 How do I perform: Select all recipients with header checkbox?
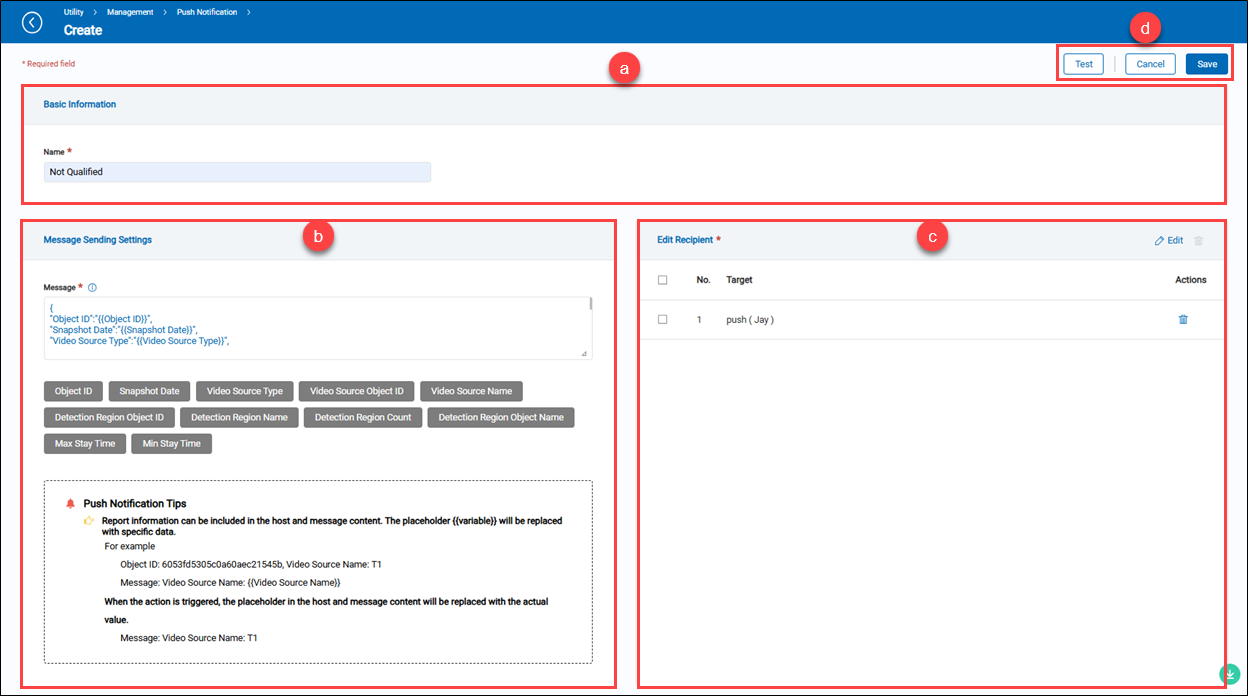point(663,280)
